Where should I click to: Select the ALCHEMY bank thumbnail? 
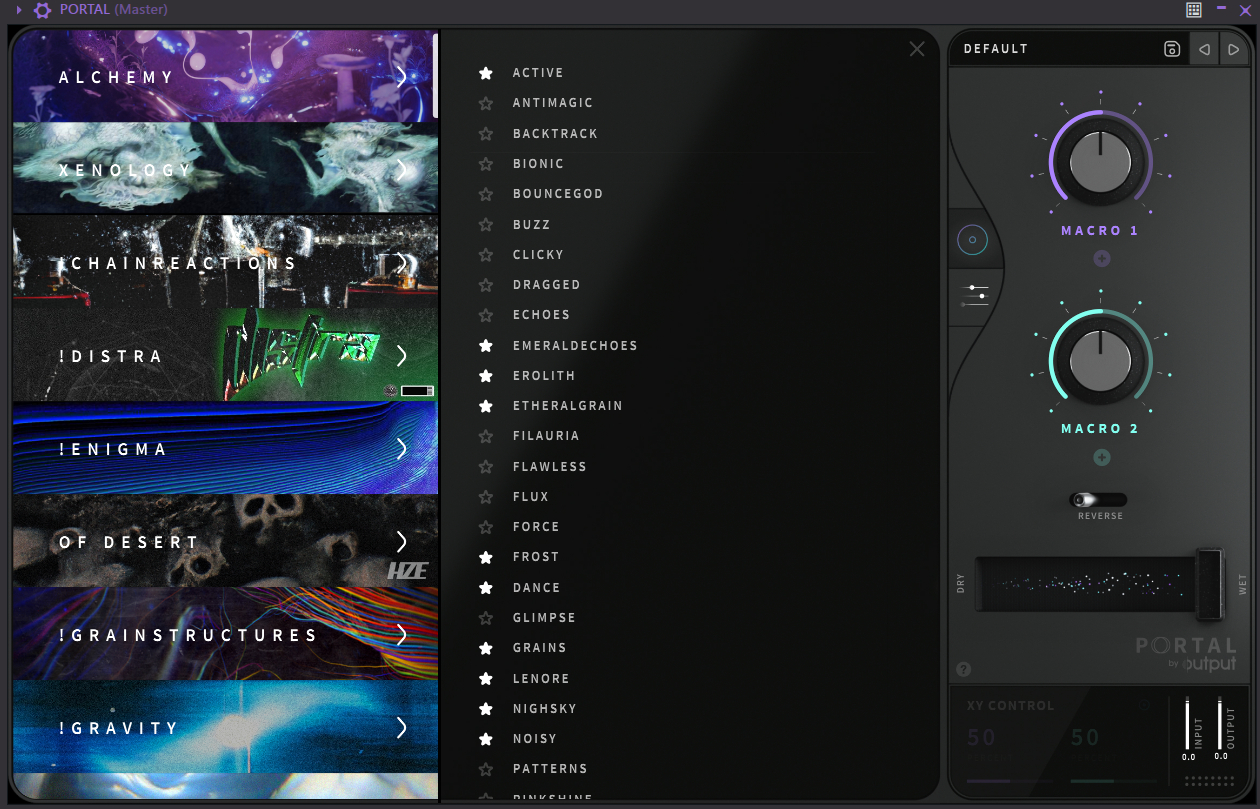coord(225,76)
